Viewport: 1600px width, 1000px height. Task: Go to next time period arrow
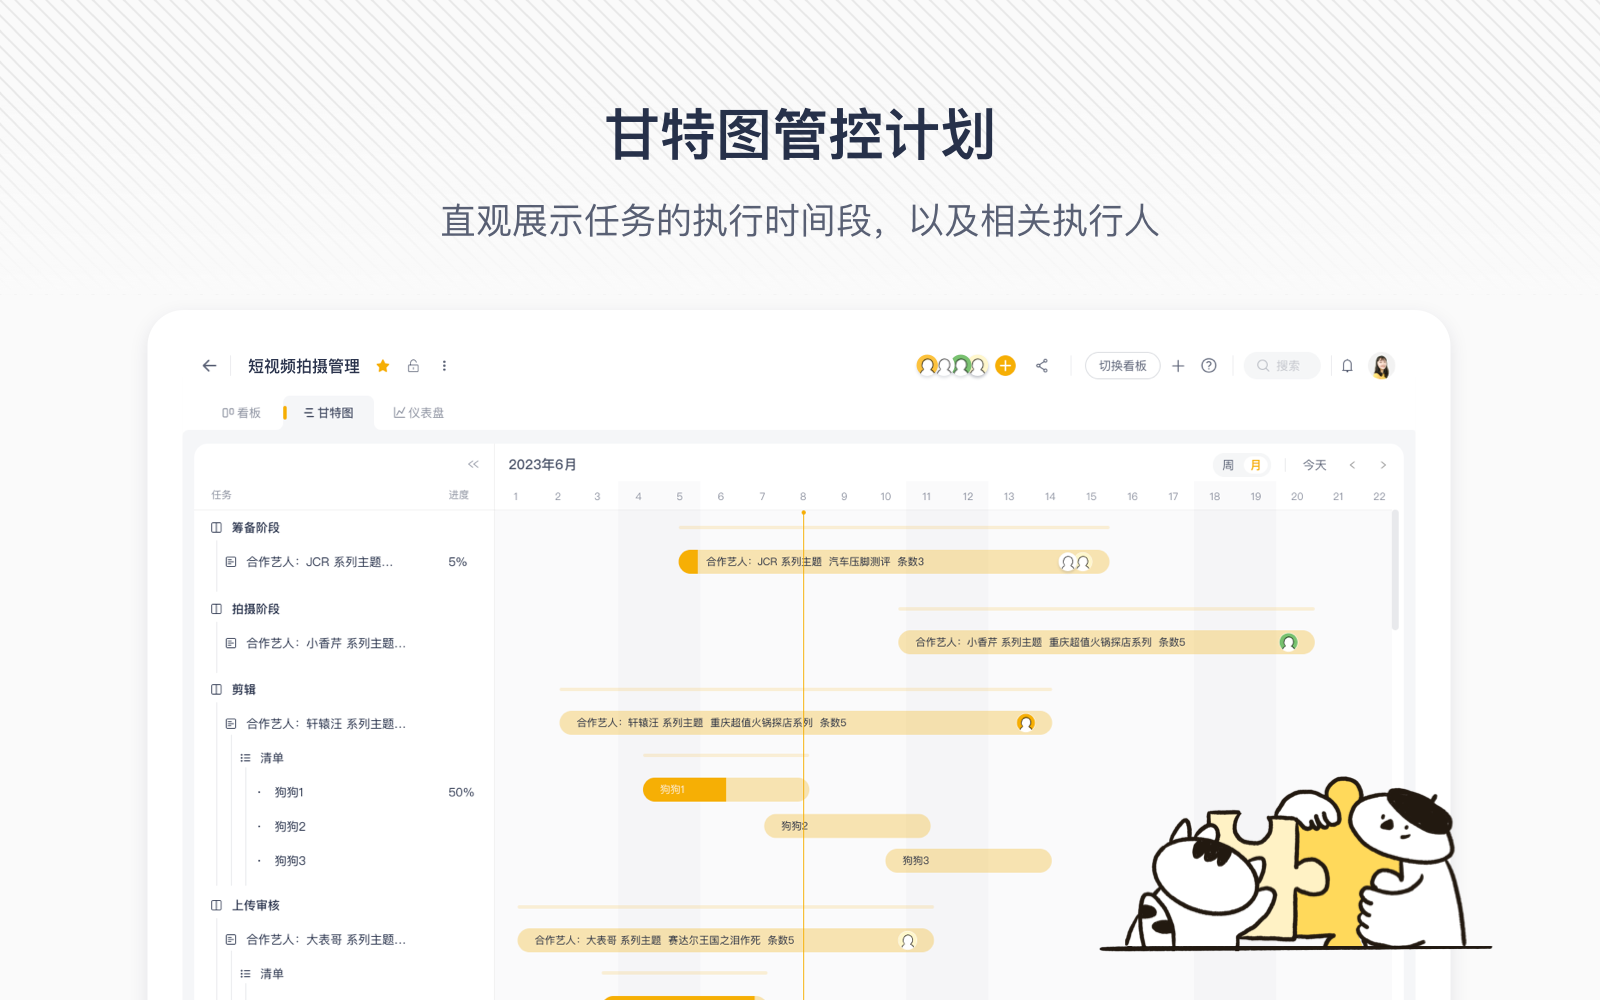pyautogui.click(x=1383, y=465)
